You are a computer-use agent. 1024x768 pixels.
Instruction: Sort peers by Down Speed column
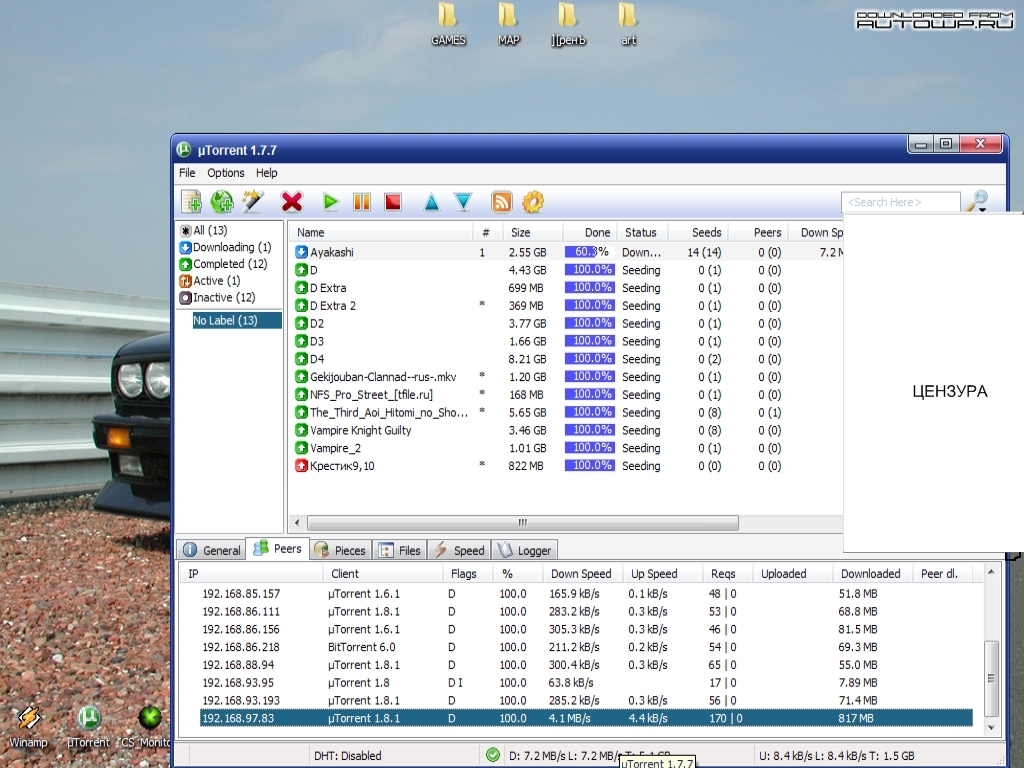click(581, 574)
